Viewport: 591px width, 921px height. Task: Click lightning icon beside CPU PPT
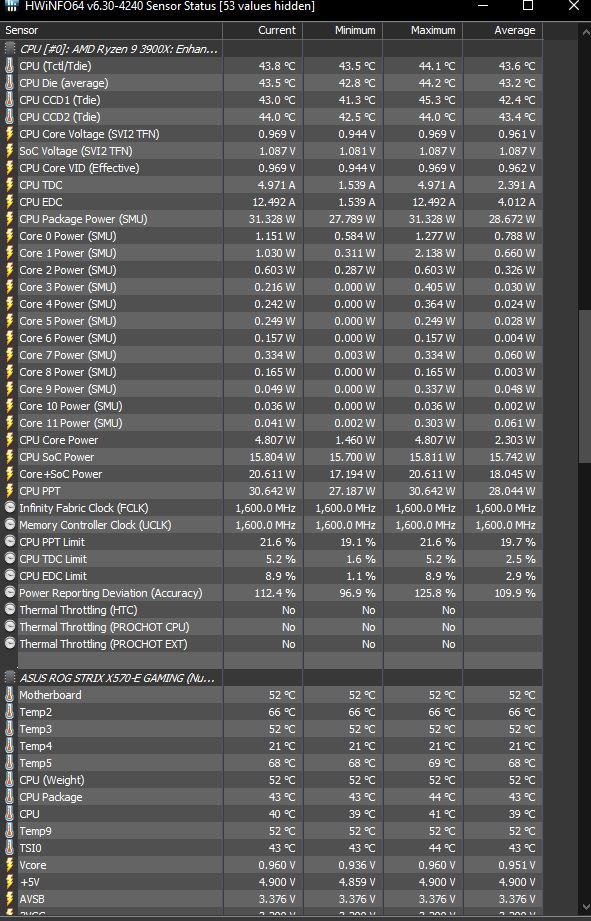[x=9, y=491]
